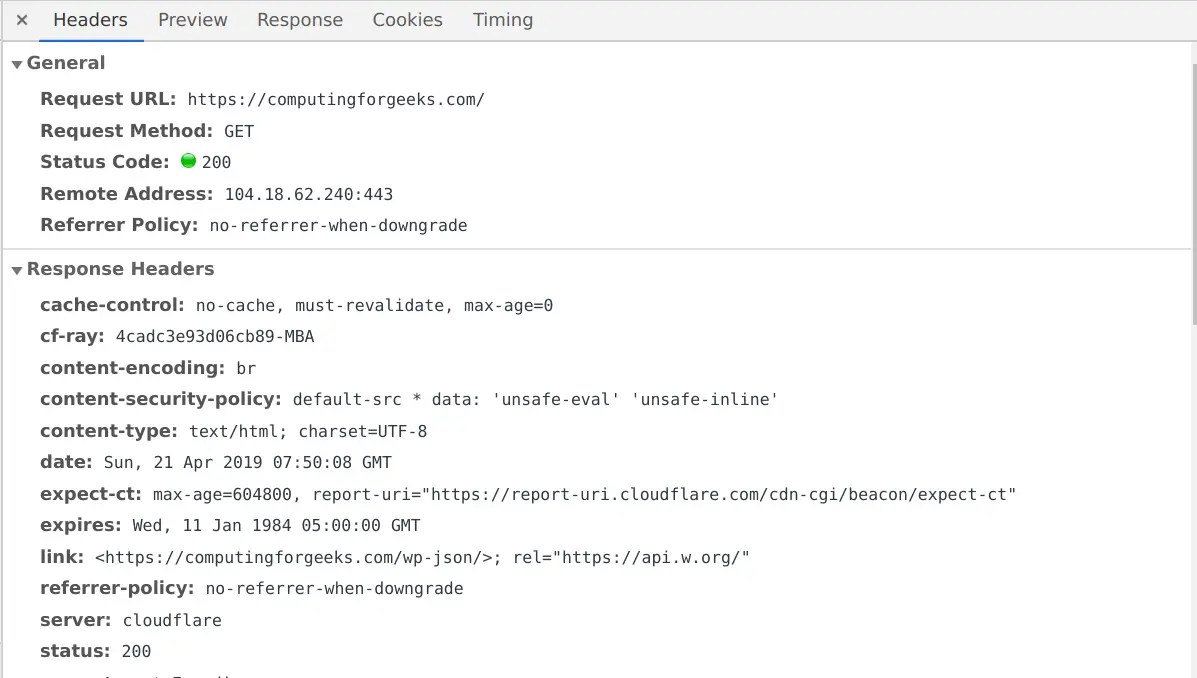Viewport: 1197px width, 678px height.
Task: Open the Timing tab
Action: 502,19
